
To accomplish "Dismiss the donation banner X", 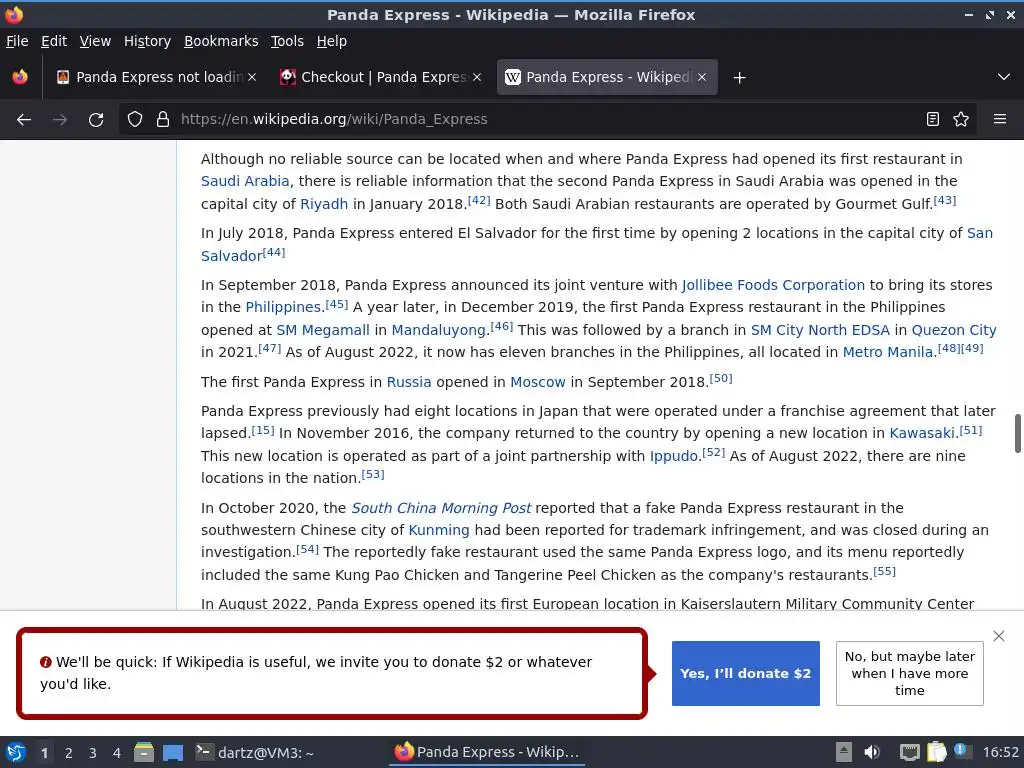I will [x=999, y=636].
